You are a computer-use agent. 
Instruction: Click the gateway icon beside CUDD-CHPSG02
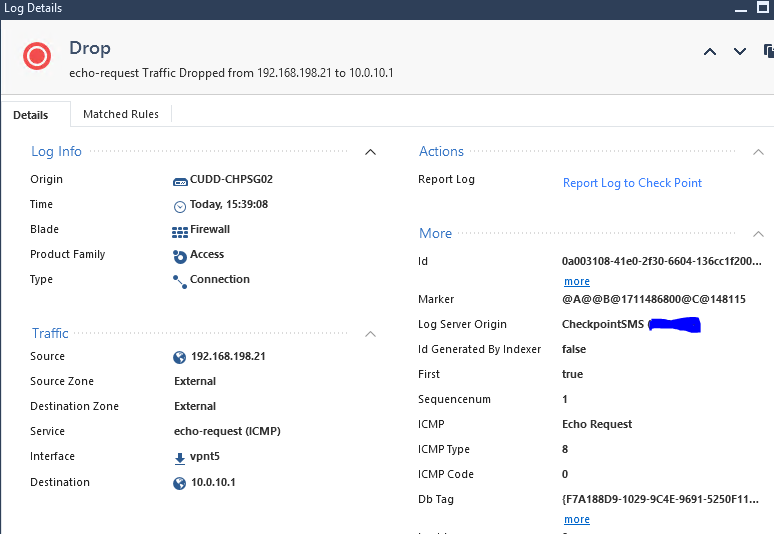click(180, 180)
